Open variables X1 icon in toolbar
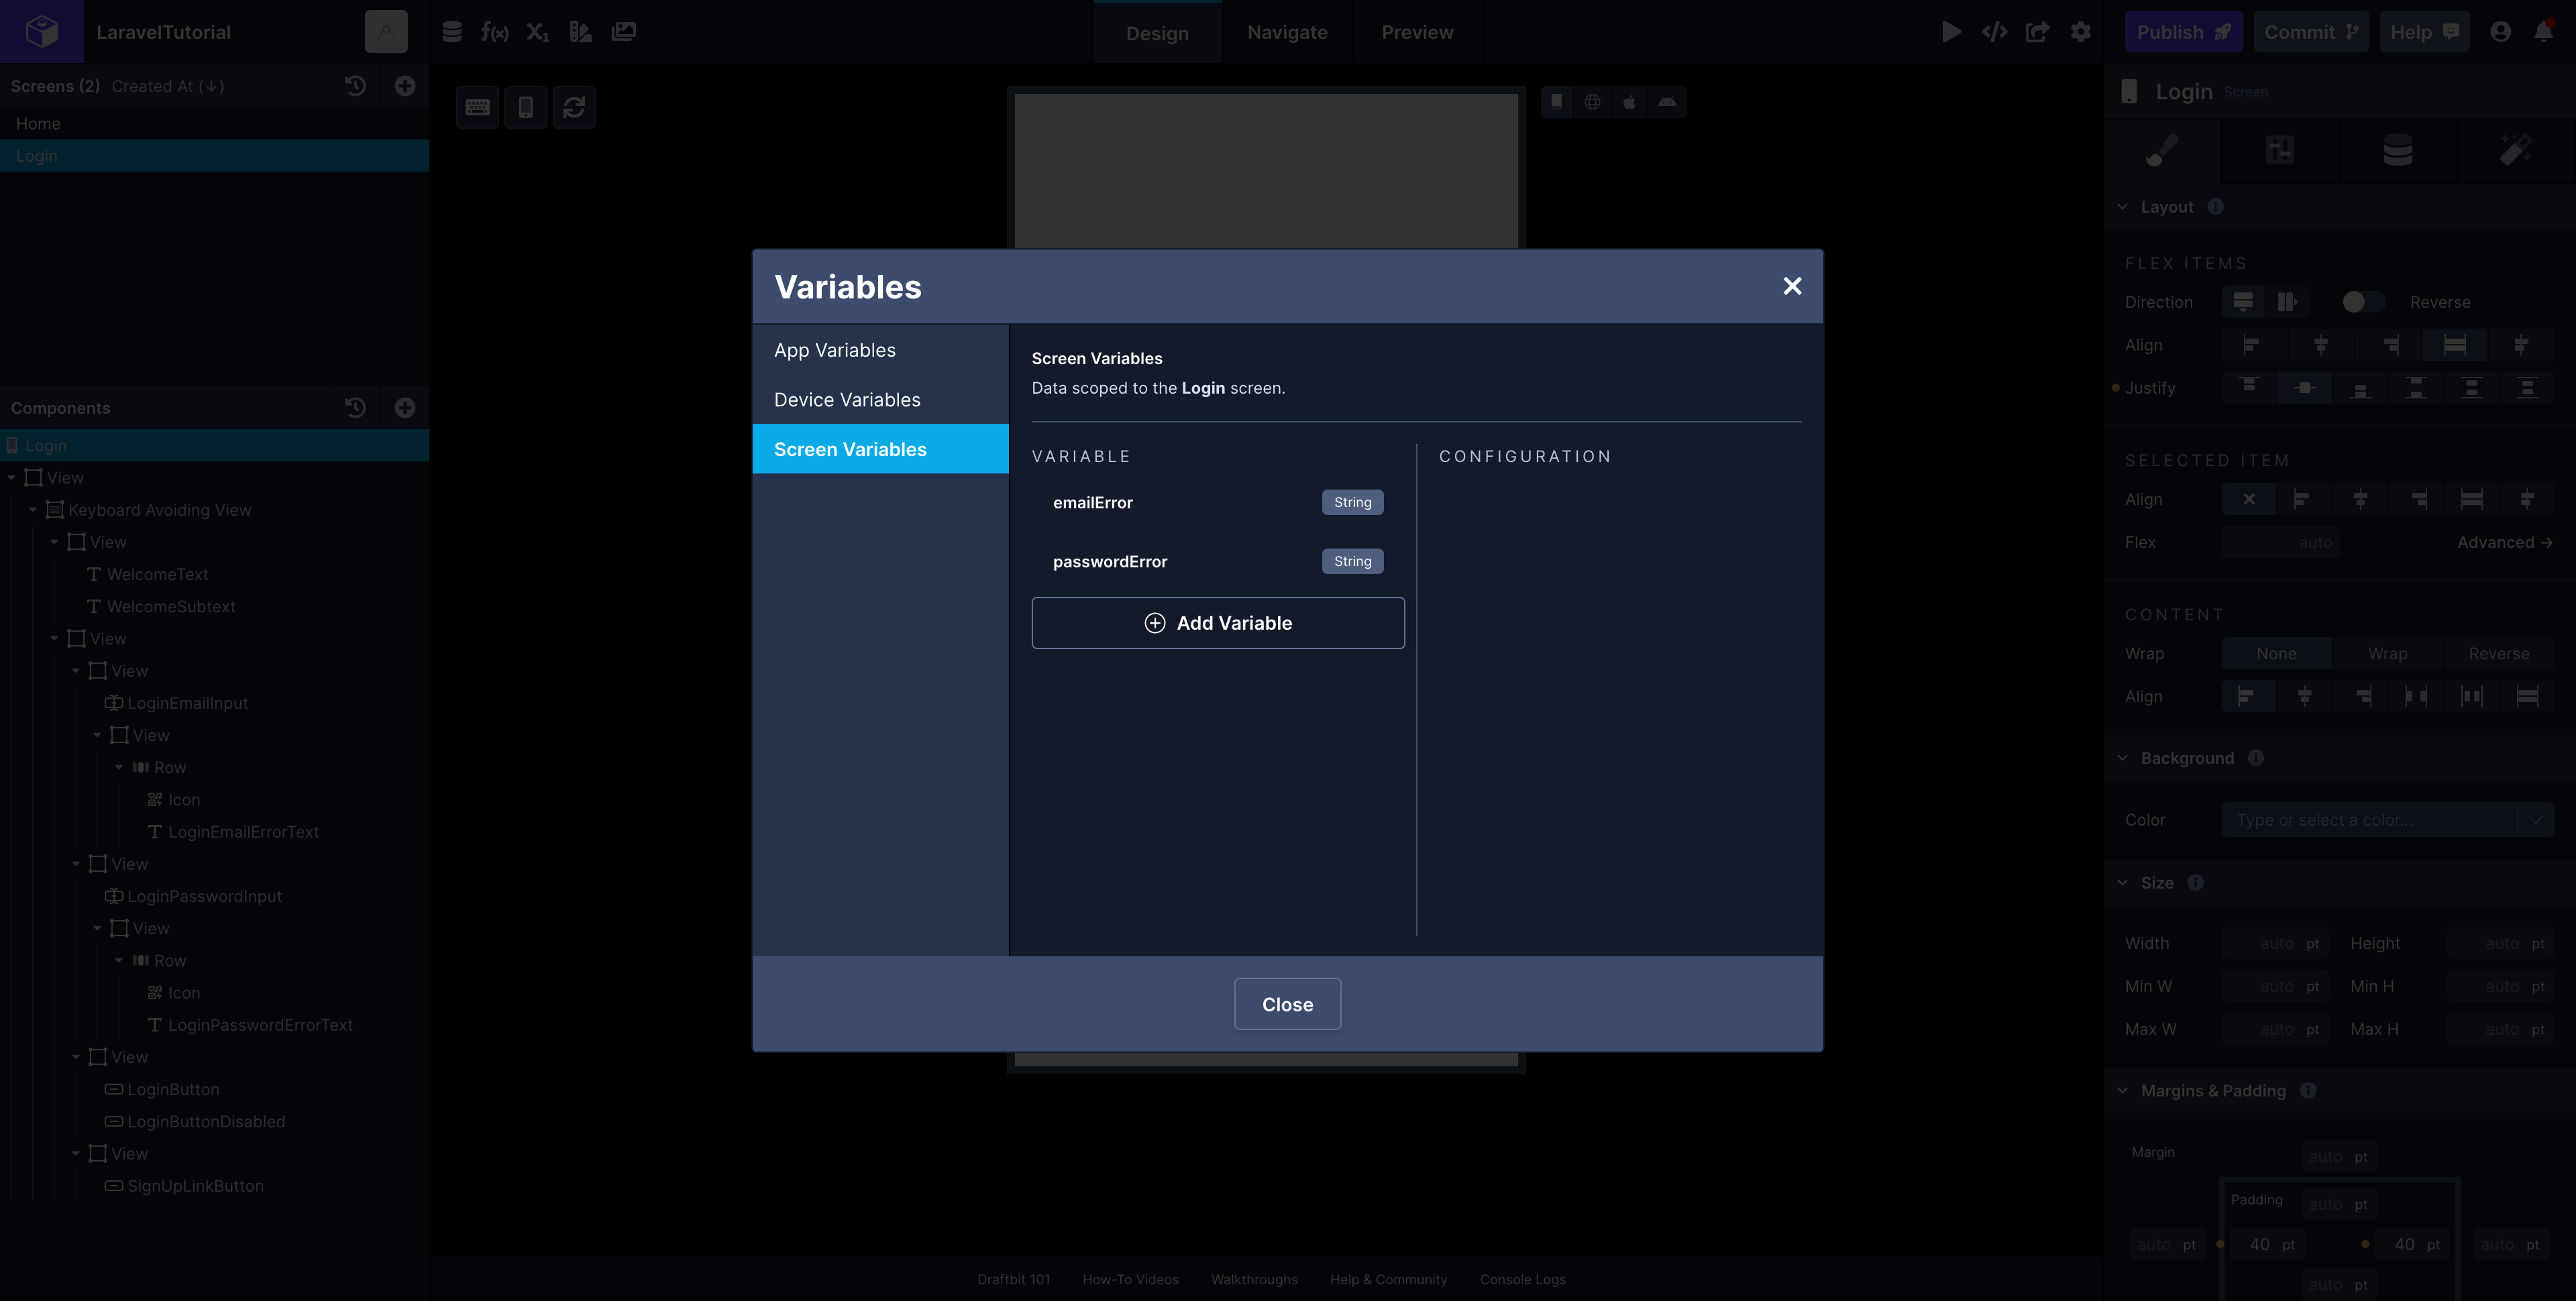 537,32
